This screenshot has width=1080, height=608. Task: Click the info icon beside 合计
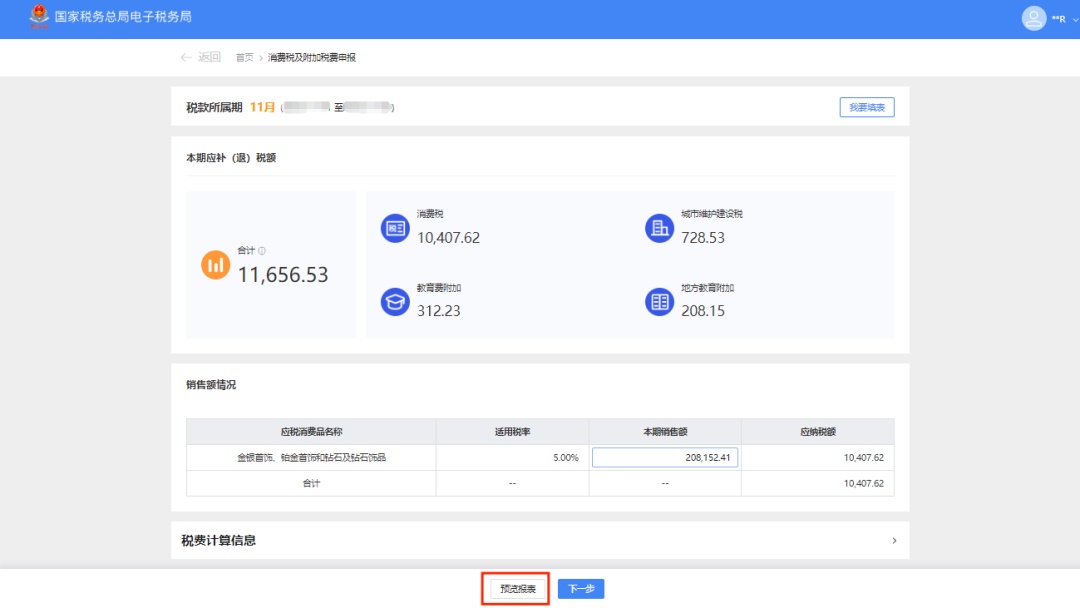click(262, 251)
